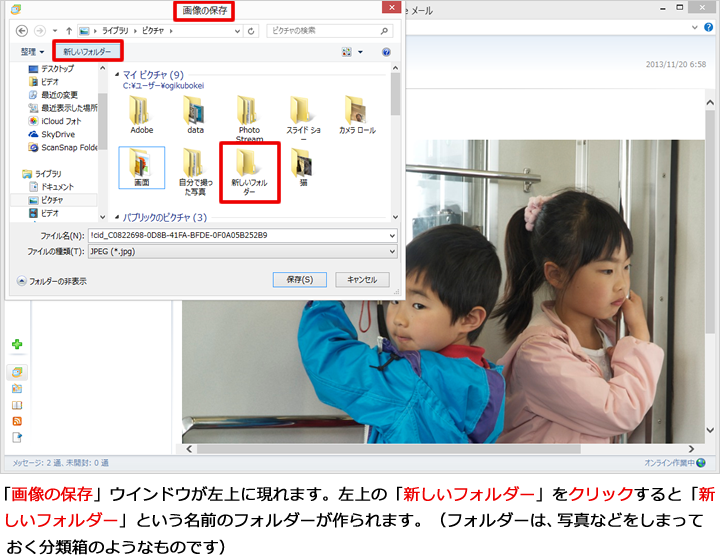
Task: Click the ファイル名 text field
Action: tap(238, 236)
